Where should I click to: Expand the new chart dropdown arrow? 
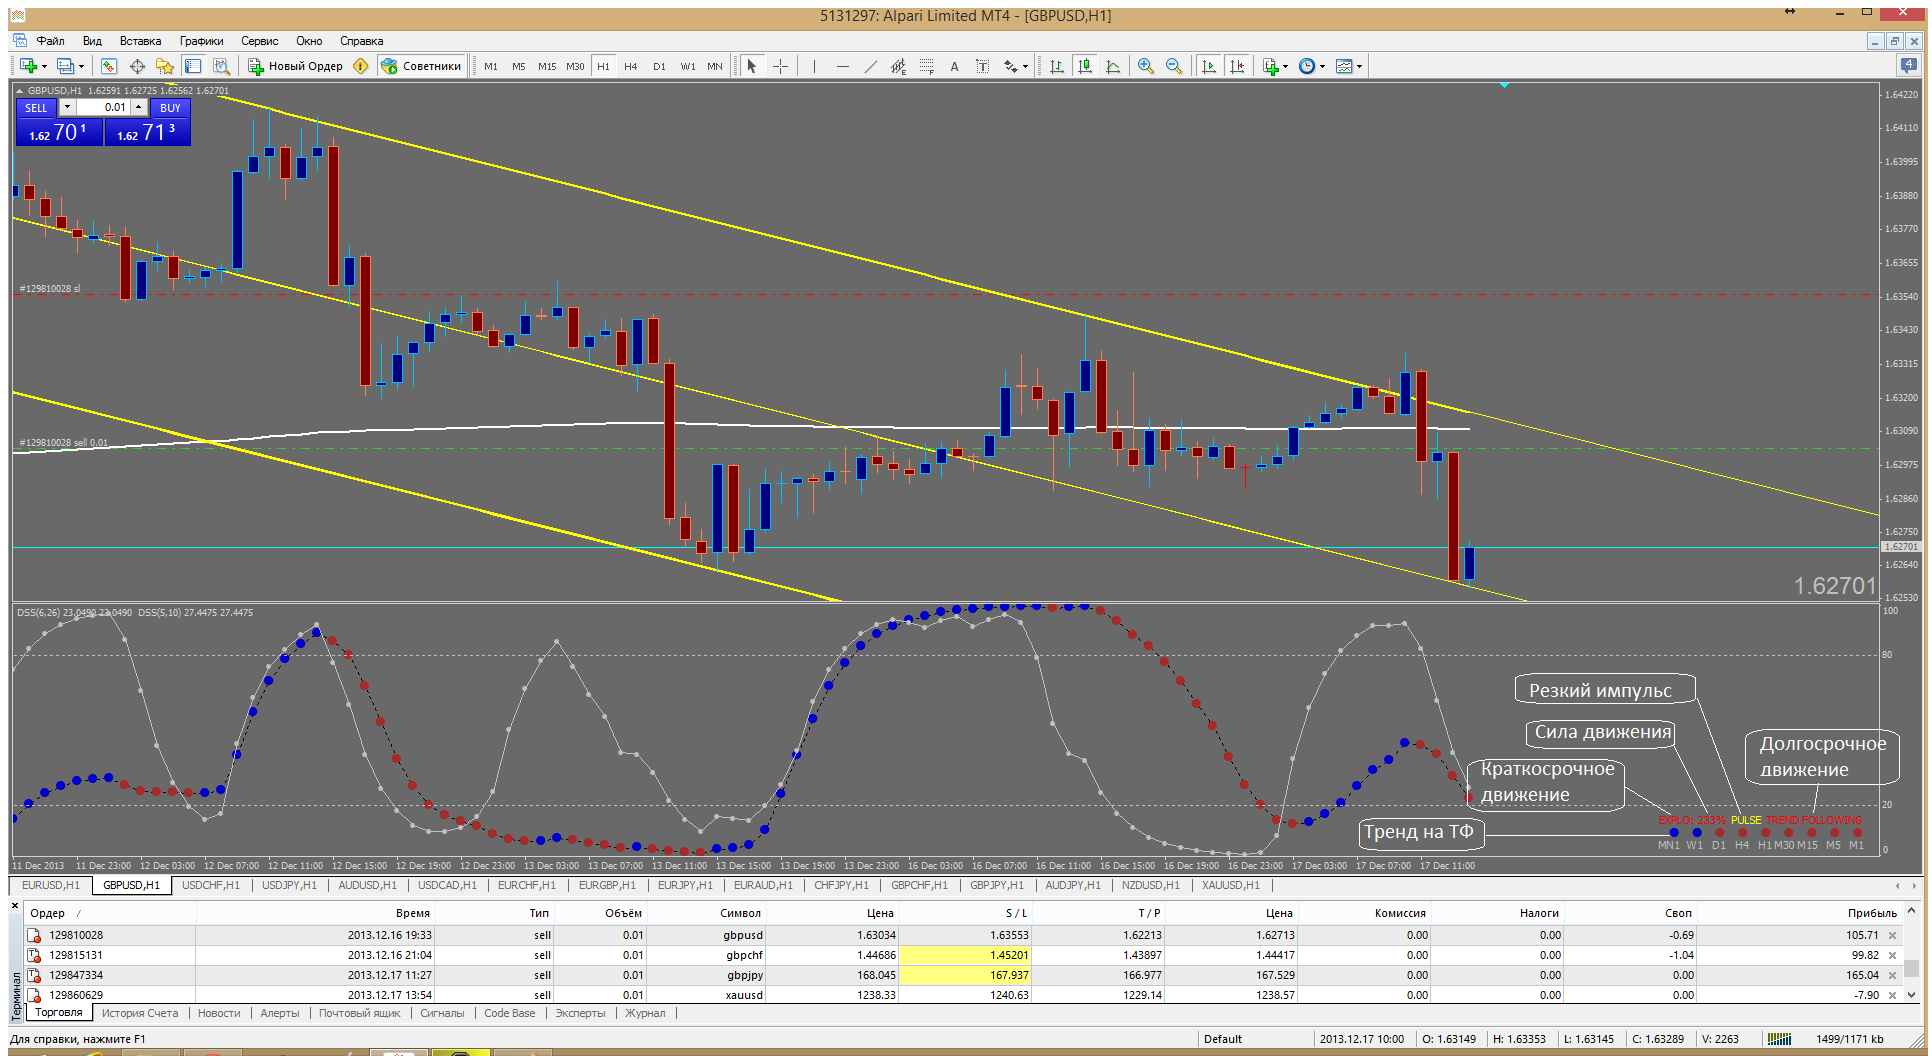coord(44,67)
